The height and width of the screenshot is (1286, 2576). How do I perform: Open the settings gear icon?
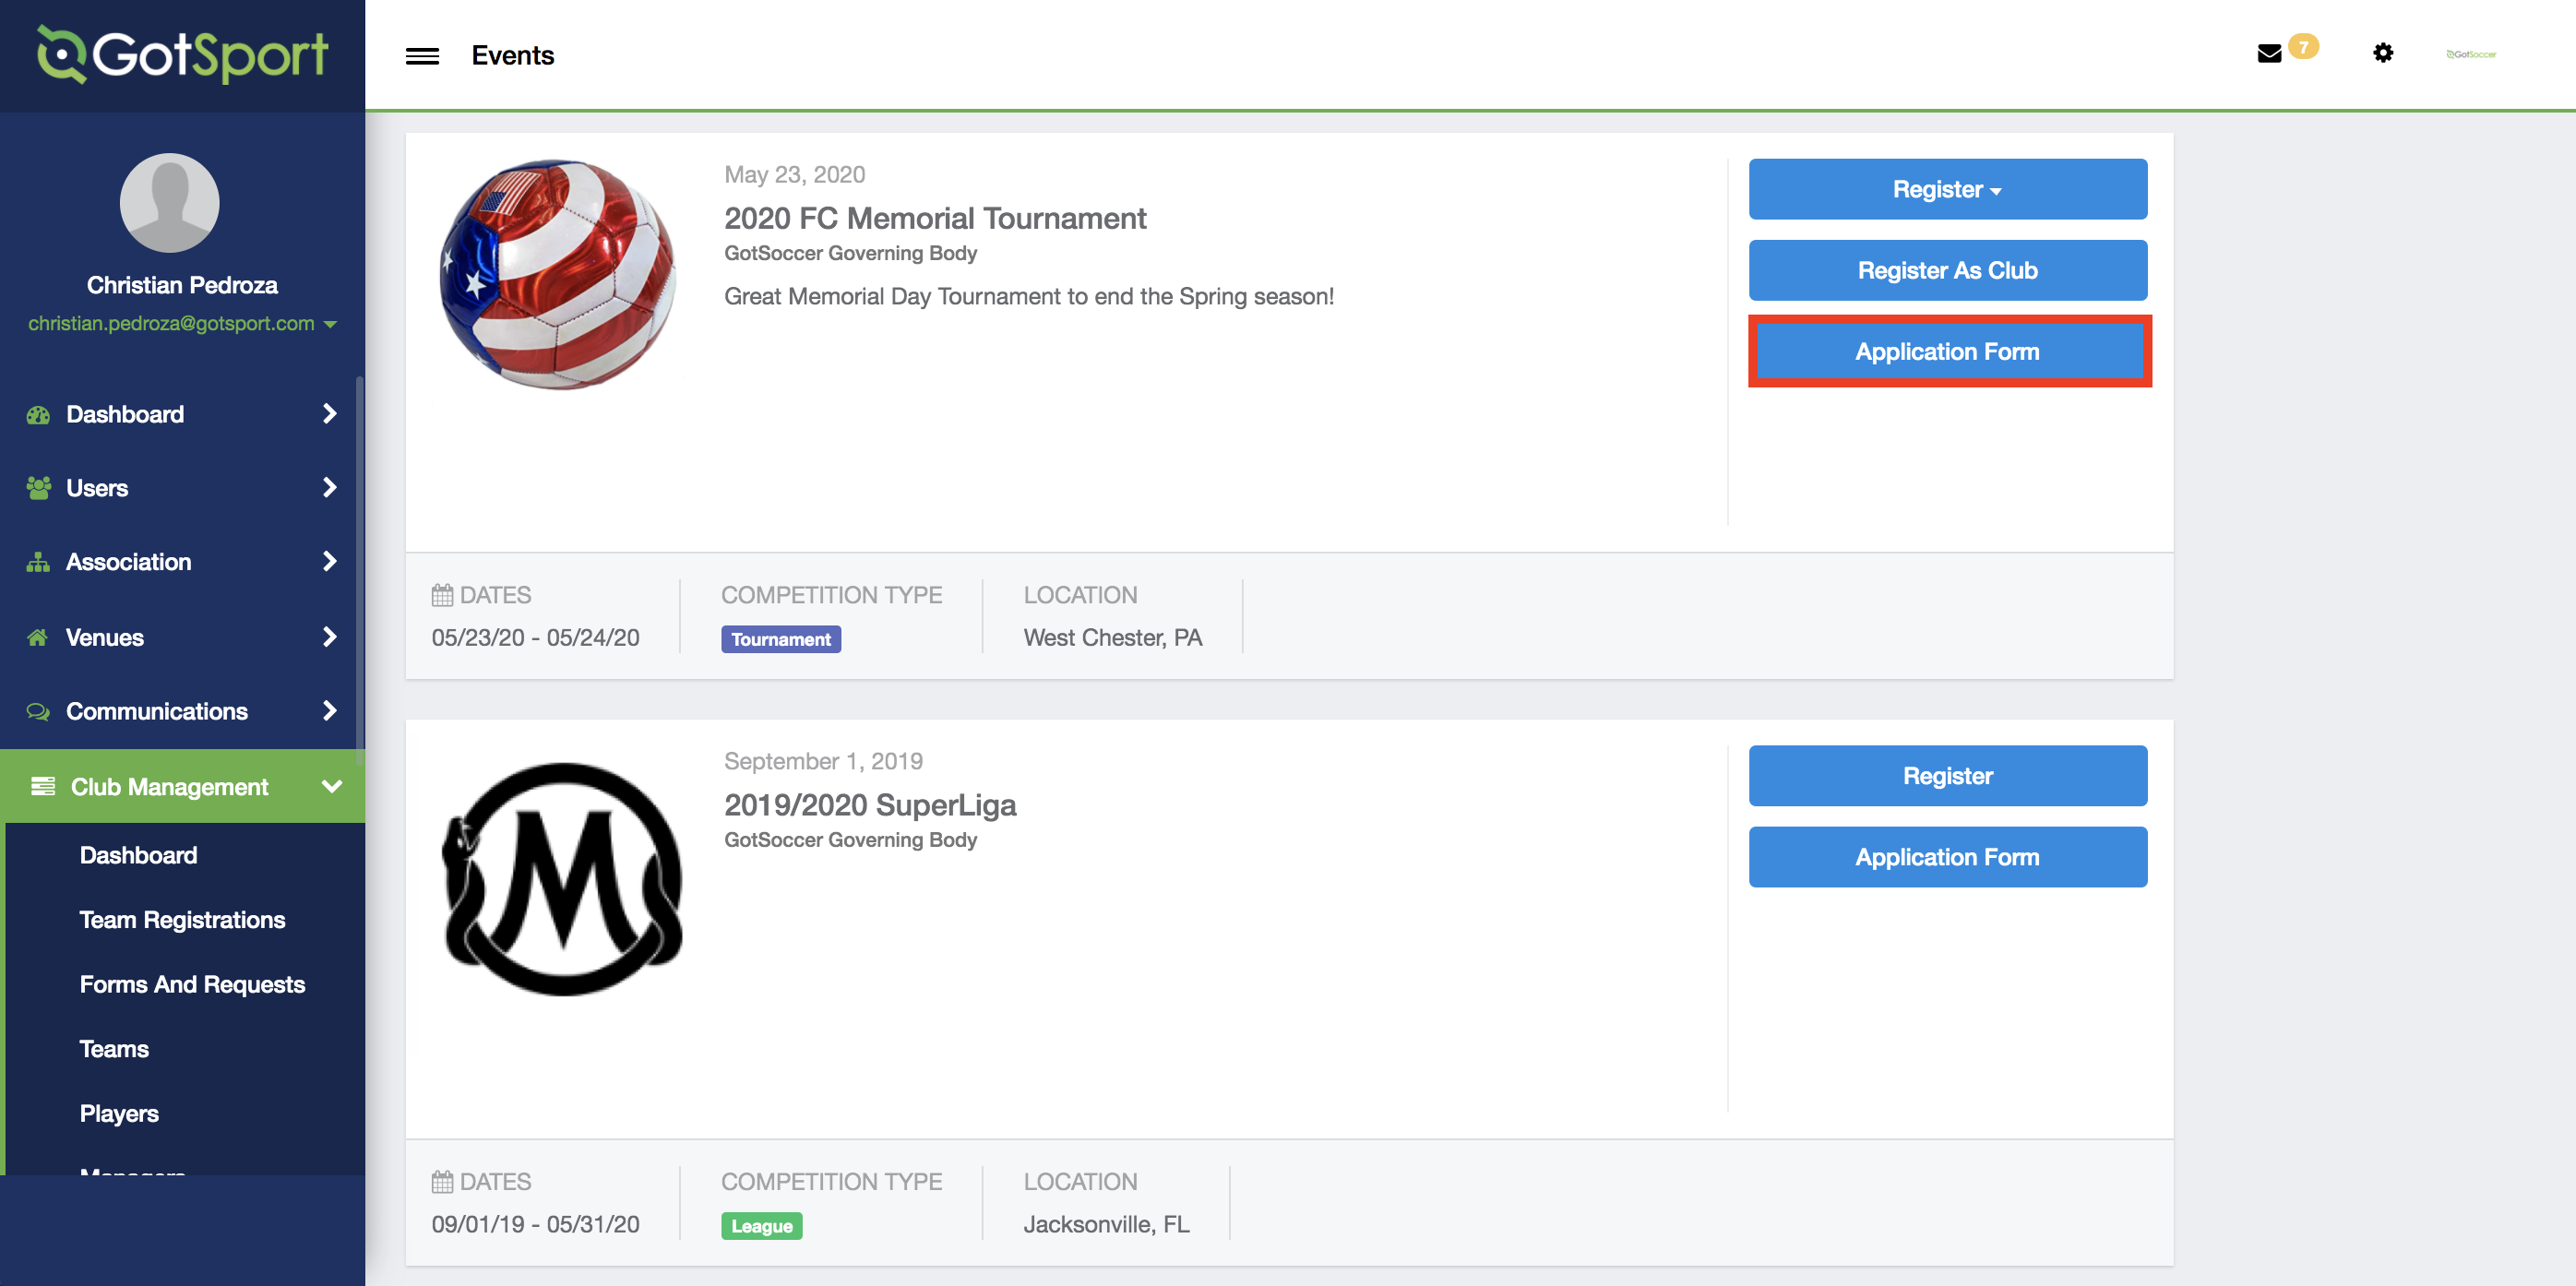point(2383,53)
